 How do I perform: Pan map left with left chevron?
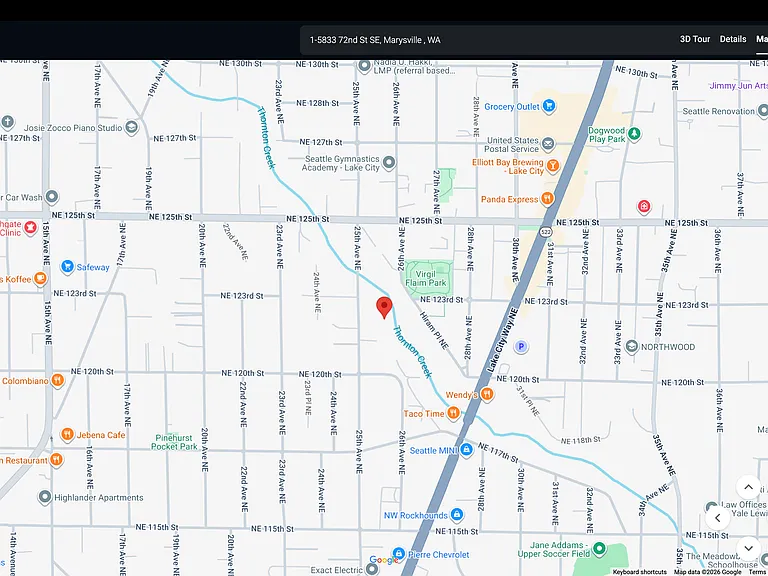pos(718,518)
